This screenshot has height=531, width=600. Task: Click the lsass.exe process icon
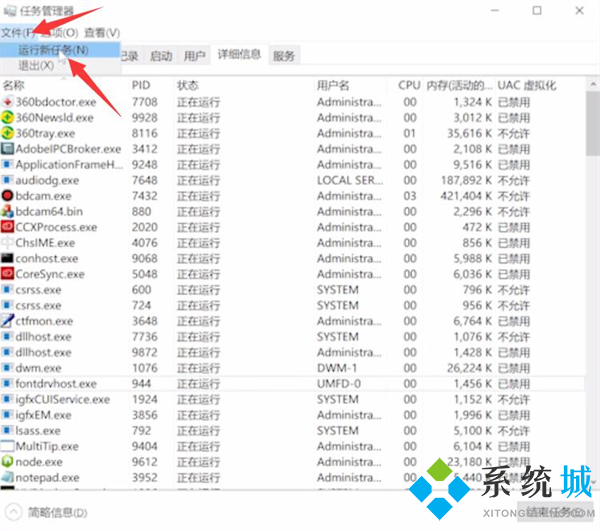coord(7,431)
